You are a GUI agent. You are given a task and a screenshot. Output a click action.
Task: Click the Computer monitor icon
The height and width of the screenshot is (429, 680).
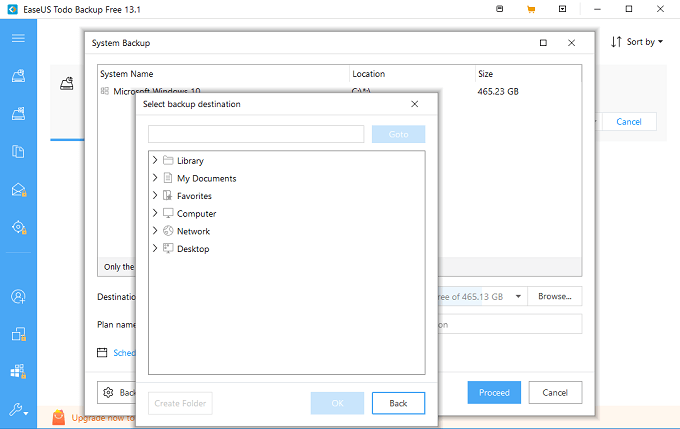(168, 213)
